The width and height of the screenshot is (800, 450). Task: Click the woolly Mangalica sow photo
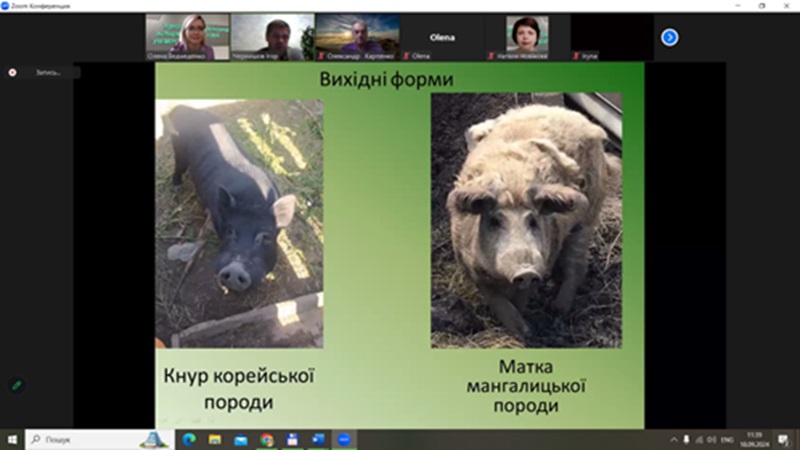(526, 220)
